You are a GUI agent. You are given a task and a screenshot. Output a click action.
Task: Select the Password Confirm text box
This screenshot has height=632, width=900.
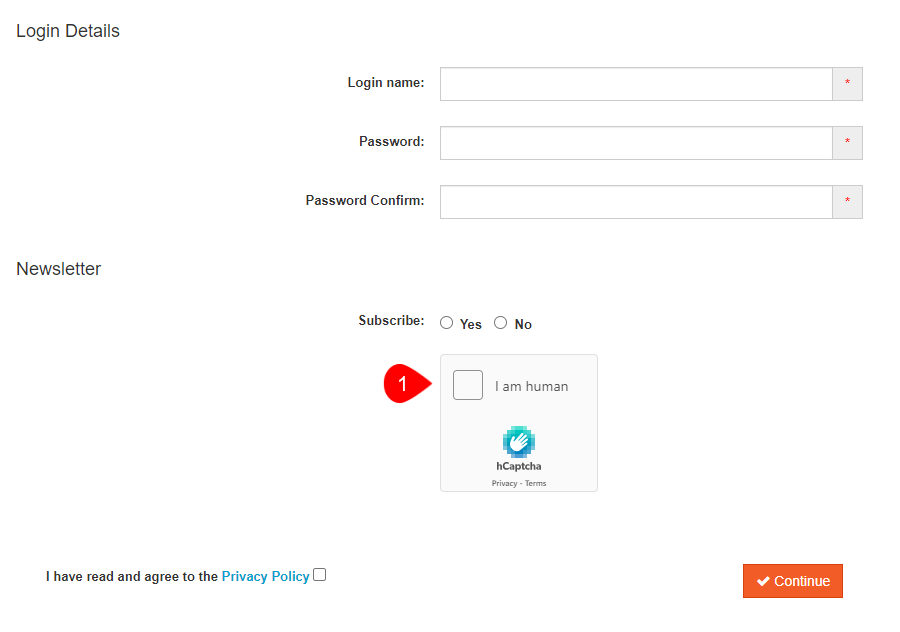coord(636,202)
